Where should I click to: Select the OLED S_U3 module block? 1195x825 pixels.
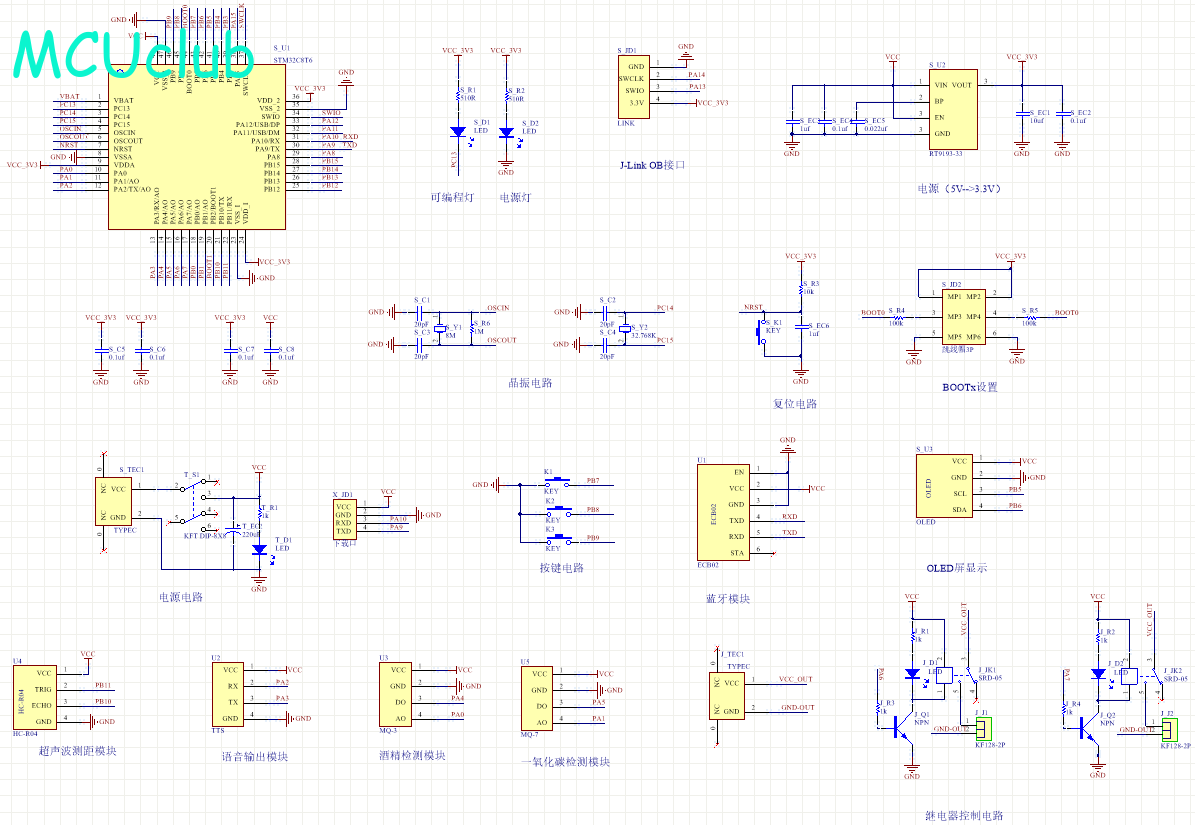[x=944, y=485]
